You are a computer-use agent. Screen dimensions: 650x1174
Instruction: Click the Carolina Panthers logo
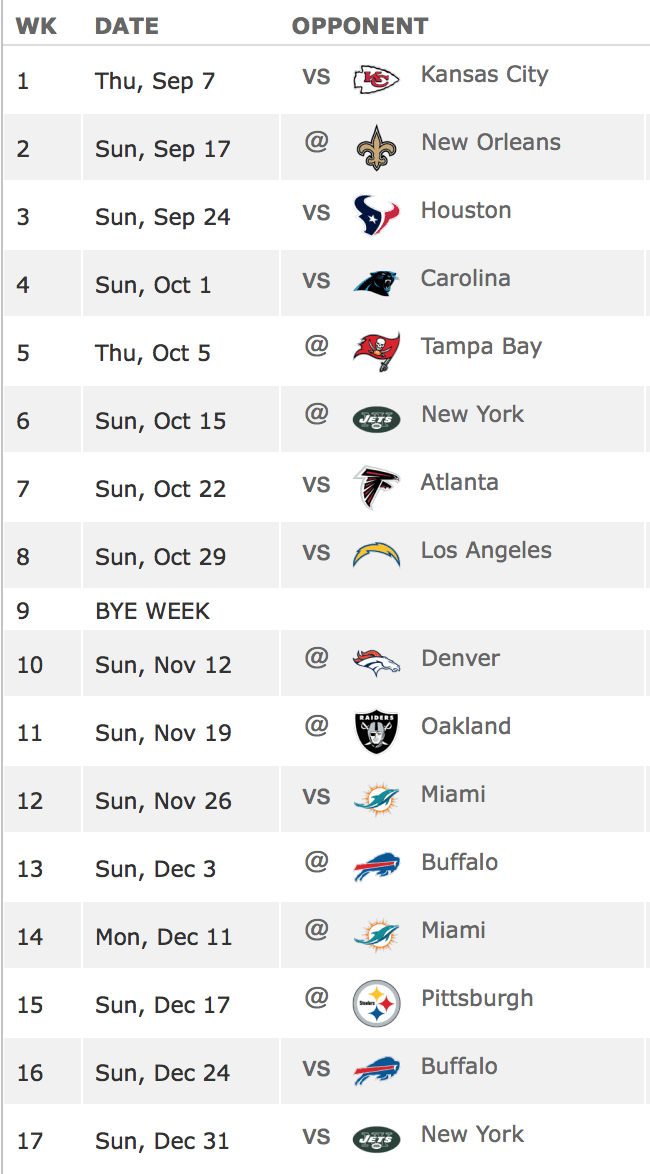pyautogui.click(x=376, y=282)
